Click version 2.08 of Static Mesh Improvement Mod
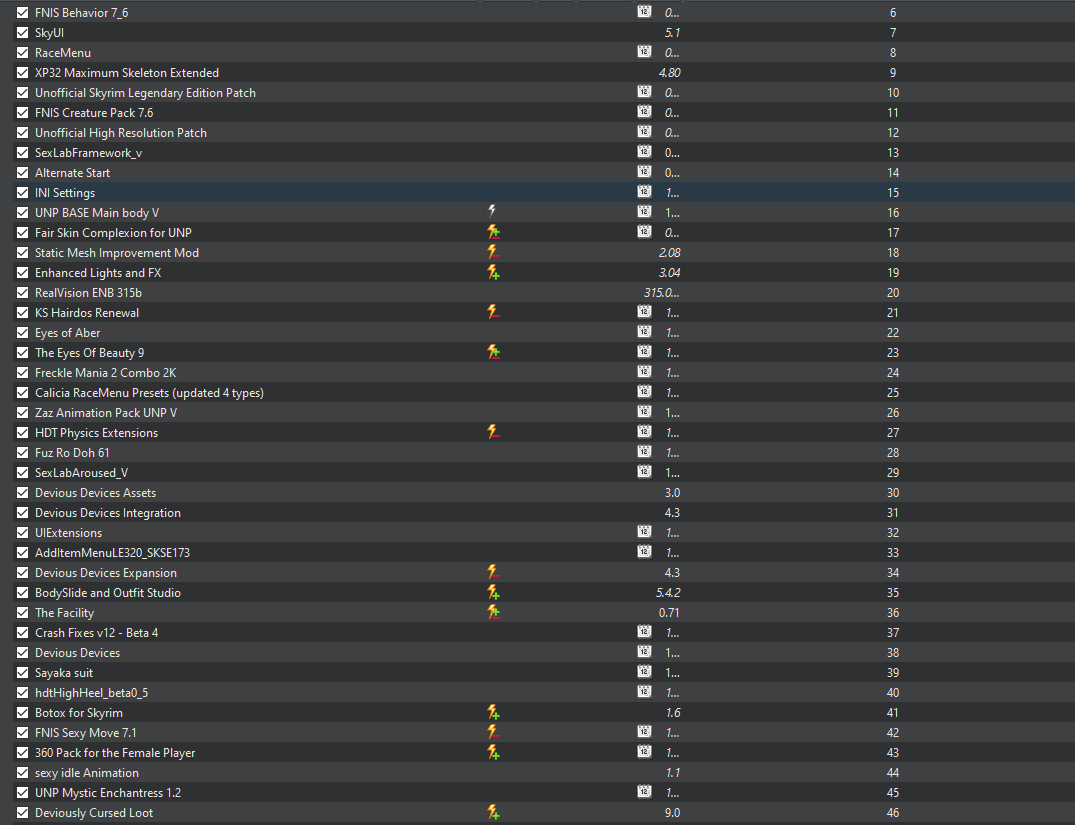1075x825 pixels. tap(669, 252)
